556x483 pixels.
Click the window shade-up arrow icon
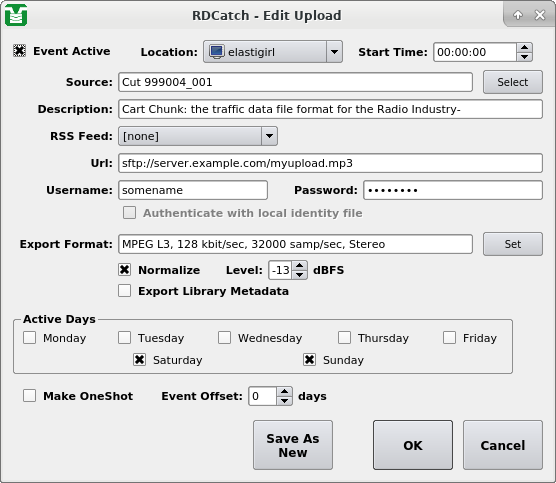pos(518,15)
